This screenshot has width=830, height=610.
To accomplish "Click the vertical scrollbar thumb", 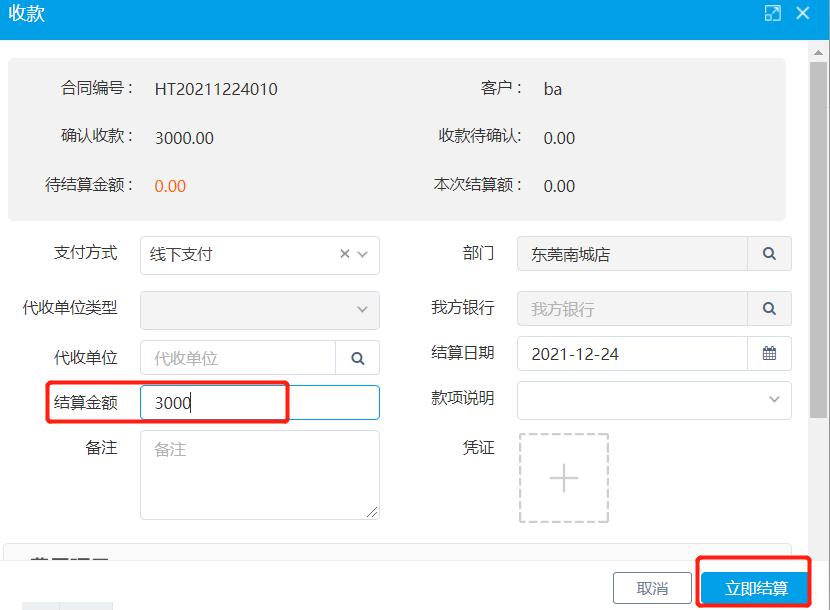I will click(818, 239).
